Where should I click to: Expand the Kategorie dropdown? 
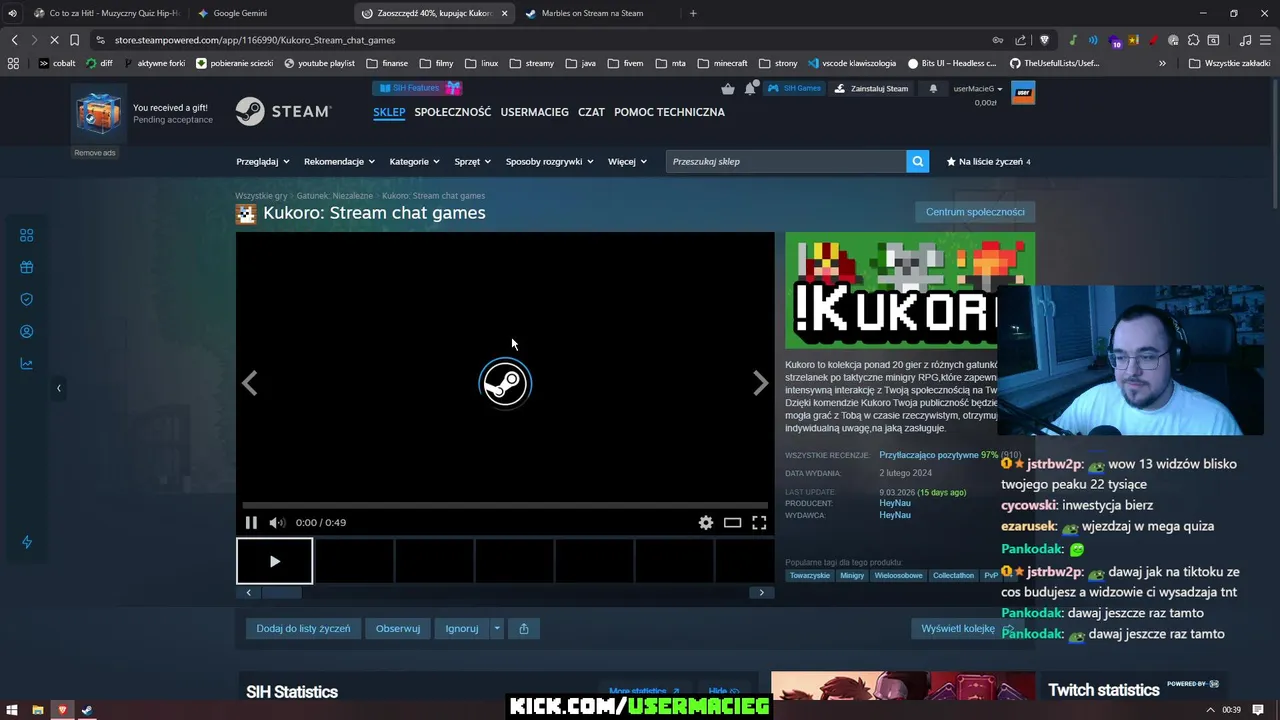[415, 161]
